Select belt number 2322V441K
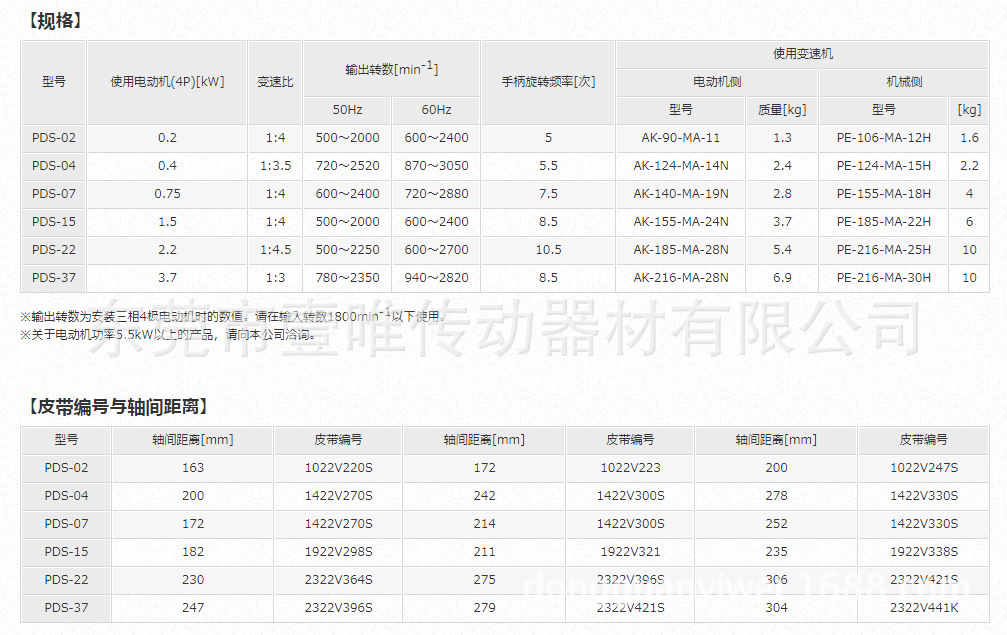This screenshot has width=1007, height=635. click(923, 607)
